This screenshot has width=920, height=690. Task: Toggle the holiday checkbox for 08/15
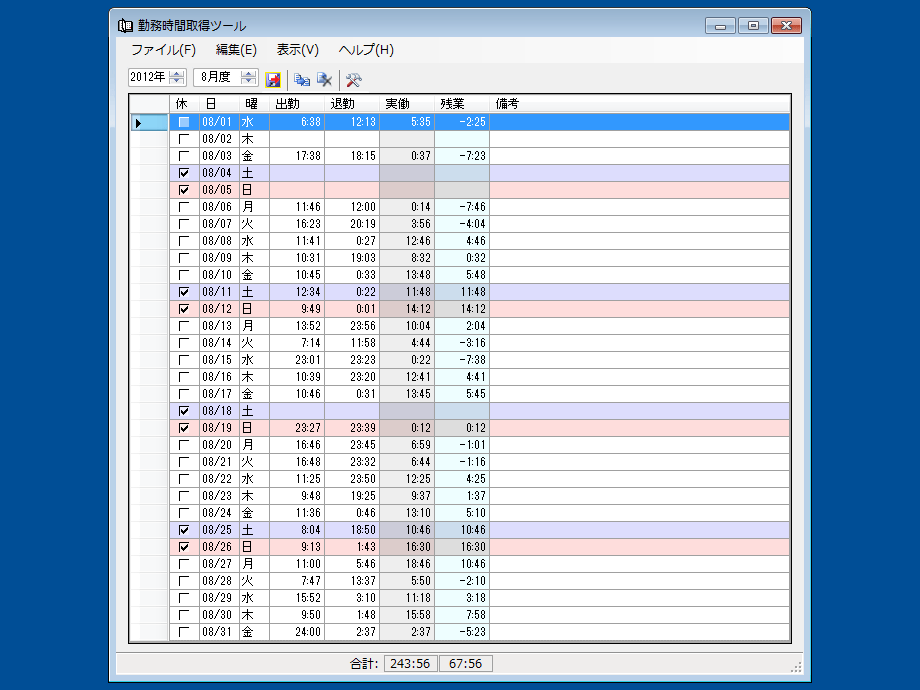[183, 360]
